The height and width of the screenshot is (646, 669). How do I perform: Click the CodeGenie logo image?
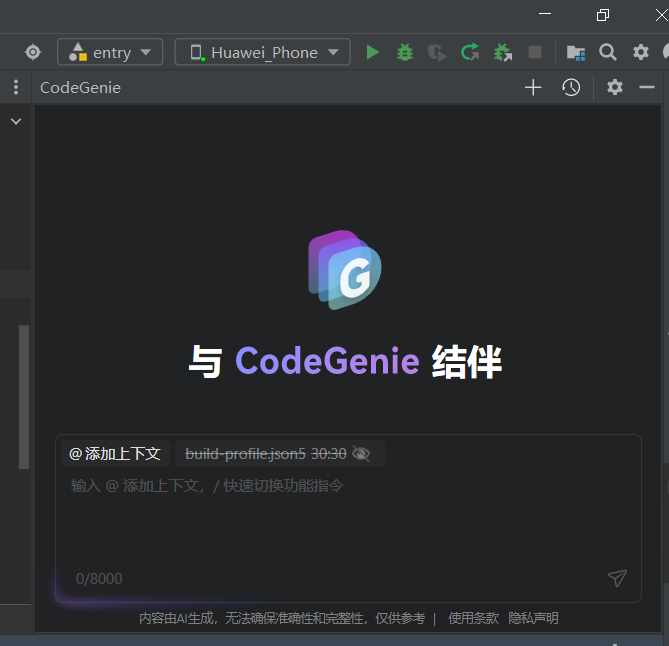(345, 270)
